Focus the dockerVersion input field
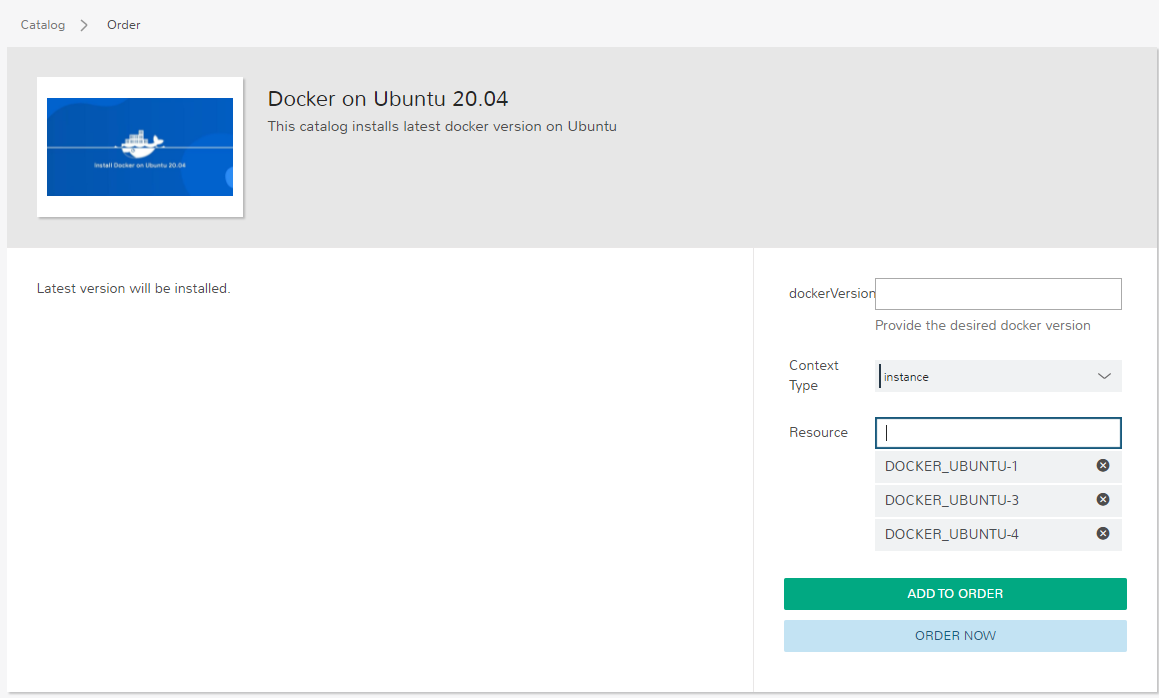The image size is (1159, 698). click(998, 294)
